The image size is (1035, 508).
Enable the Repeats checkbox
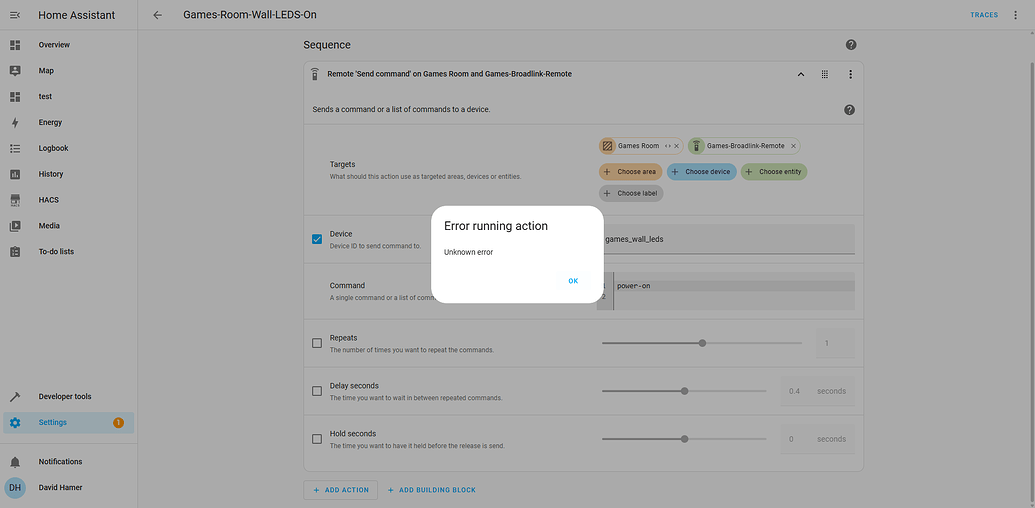317,343
